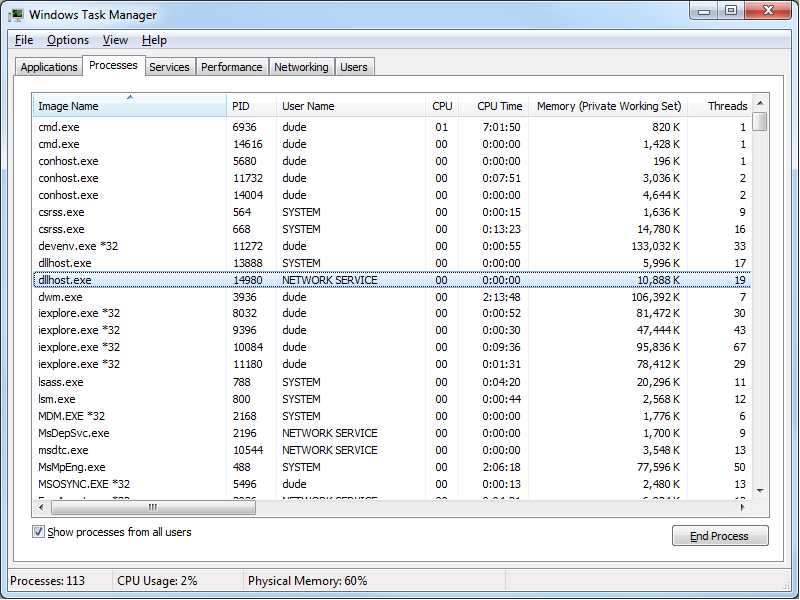Image resolution: width=800 pixels, height=600 pixels.
Task: Toggle Show processes from all users
Action: click(39, 533)
